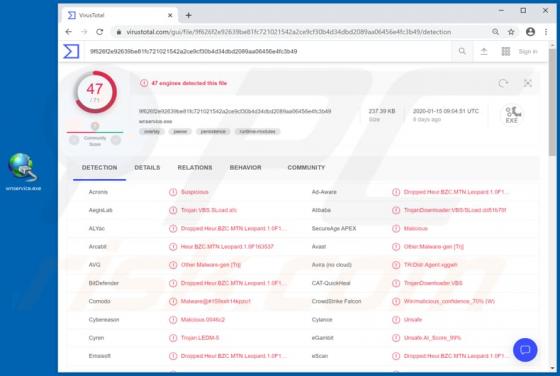Open the apps grid icon
Screen dimensions: 560x376
pyautogui.click(x=506, y=51)
